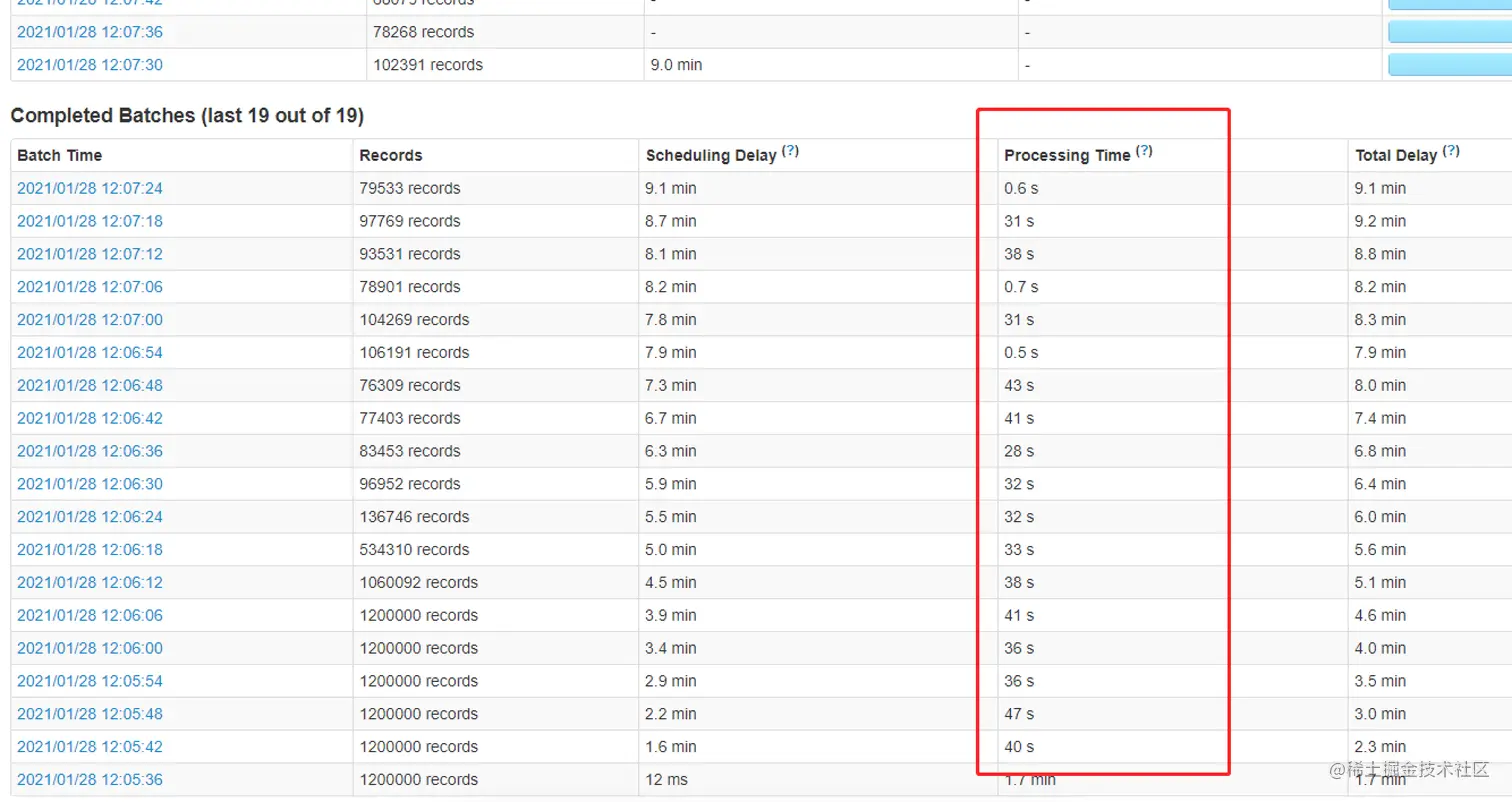Select the "534310 records" cell
The height and width of the screenshot is (802, 1512).
(414, 550)
